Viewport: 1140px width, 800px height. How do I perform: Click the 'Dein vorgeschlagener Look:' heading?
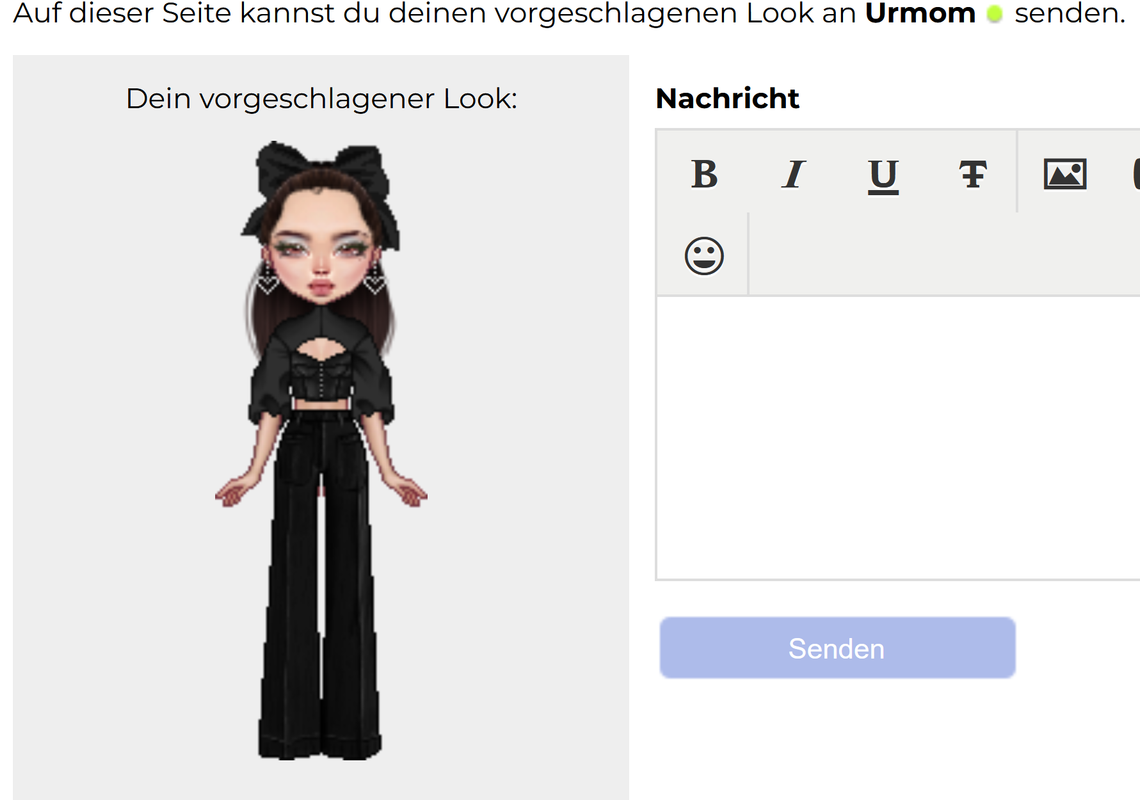[321, 99]
